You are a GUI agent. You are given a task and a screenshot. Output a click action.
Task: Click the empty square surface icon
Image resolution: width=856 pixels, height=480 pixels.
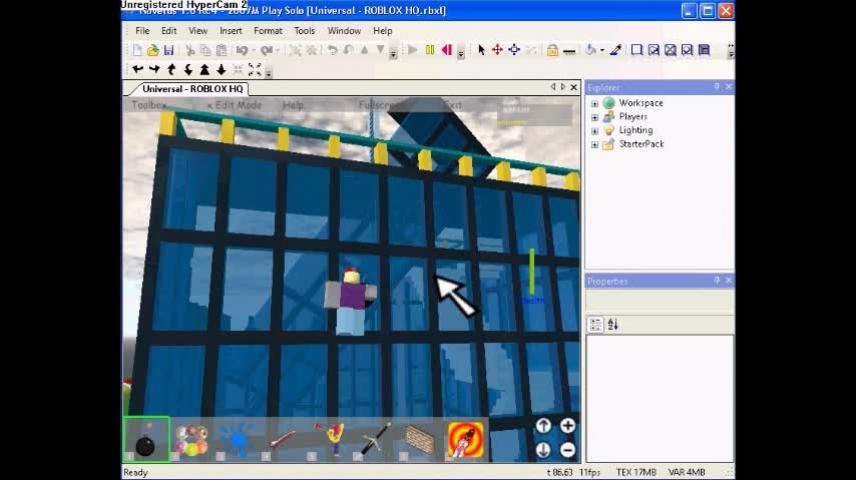pyautogui.click(x=637, y=50)
